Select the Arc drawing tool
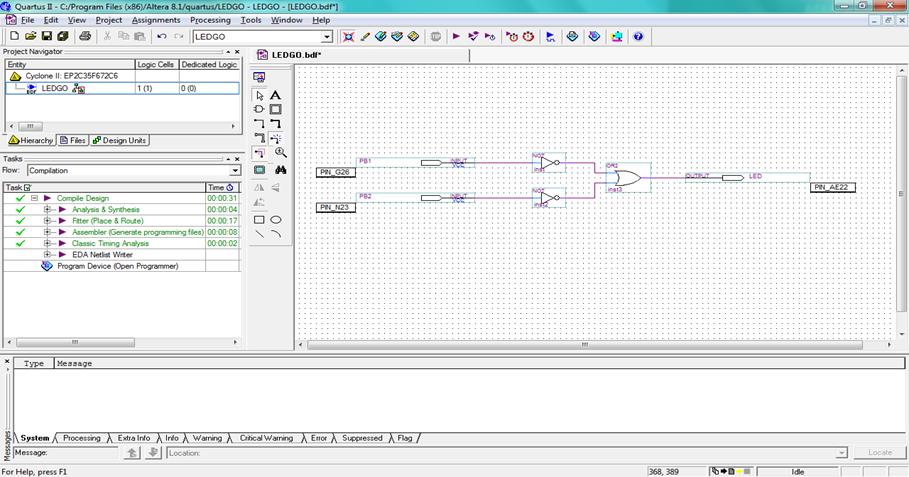The width and height of the screenshot is (909, 477). pos(276,234)
